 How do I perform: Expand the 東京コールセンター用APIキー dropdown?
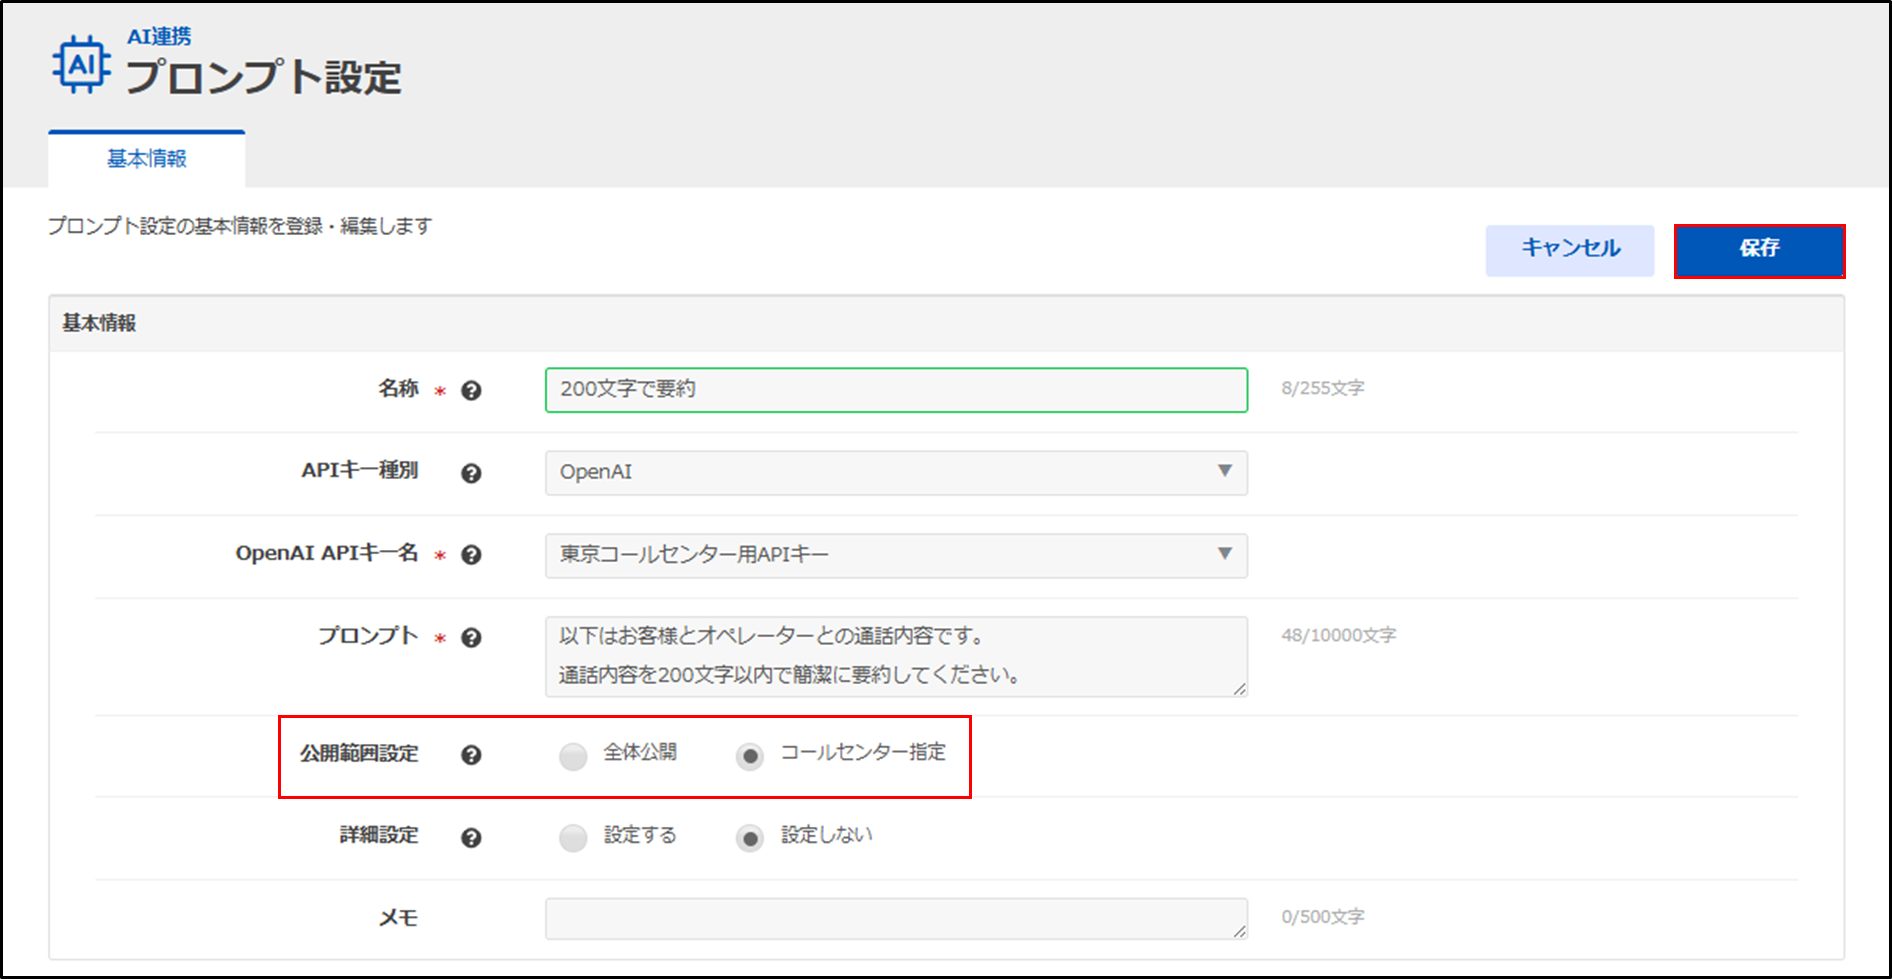[x=895, y=555]
